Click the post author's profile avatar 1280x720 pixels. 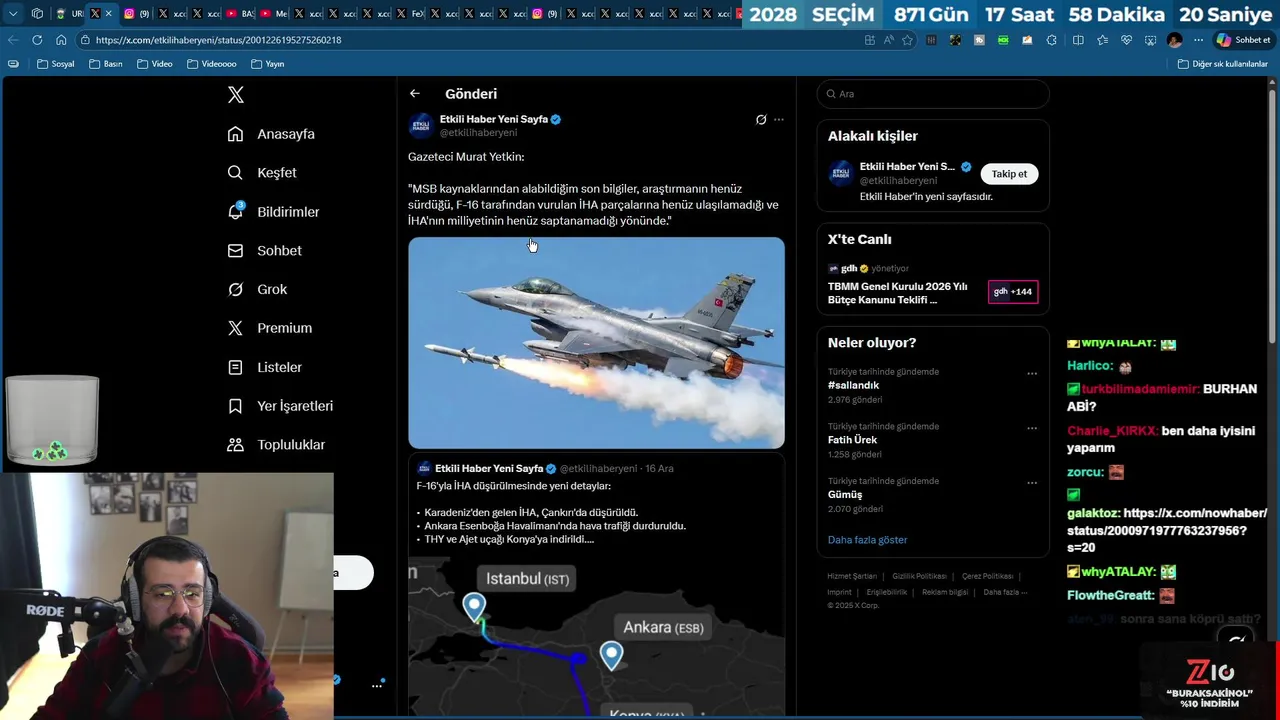(x=421, y=126)
